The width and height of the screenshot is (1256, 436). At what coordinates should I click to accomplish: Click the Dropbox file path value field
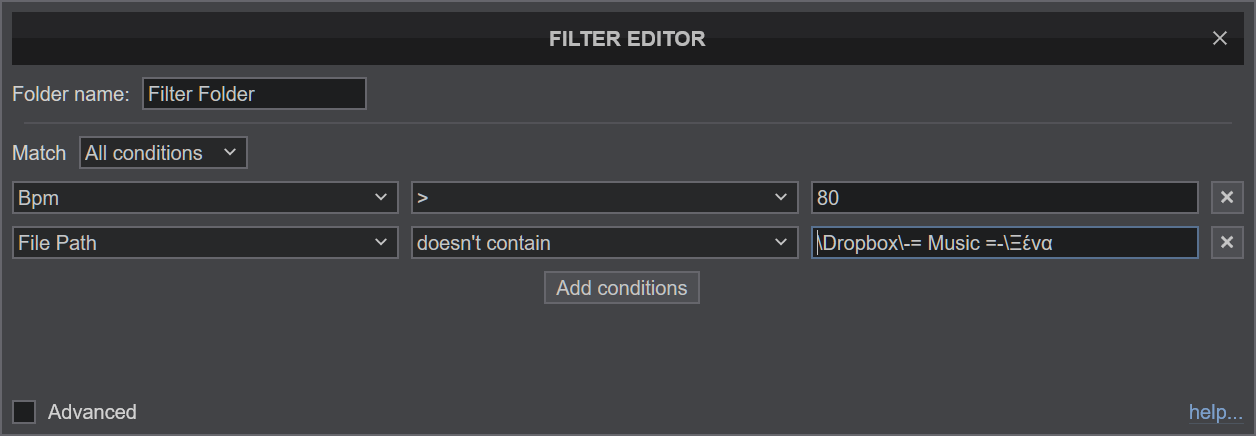(1004, 242)
